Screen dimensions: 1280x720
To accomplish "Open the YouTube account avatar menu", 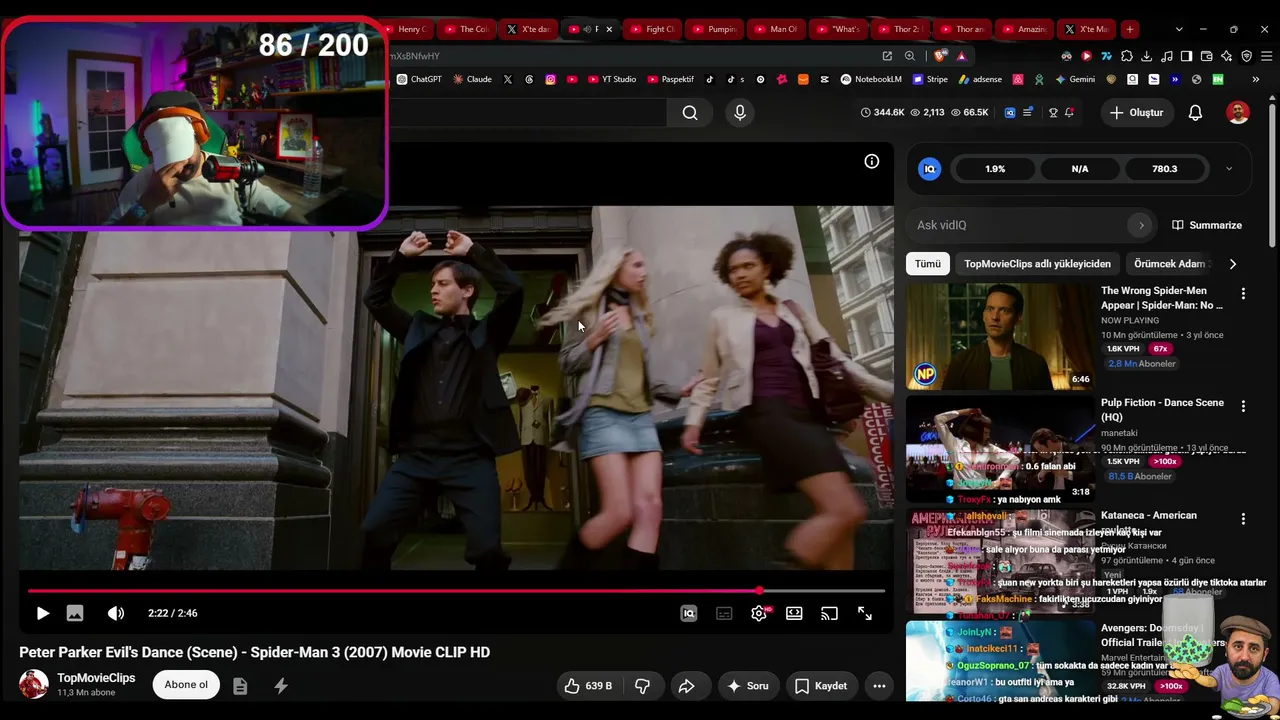I will pyautogui.click(x=1238, y=113).
